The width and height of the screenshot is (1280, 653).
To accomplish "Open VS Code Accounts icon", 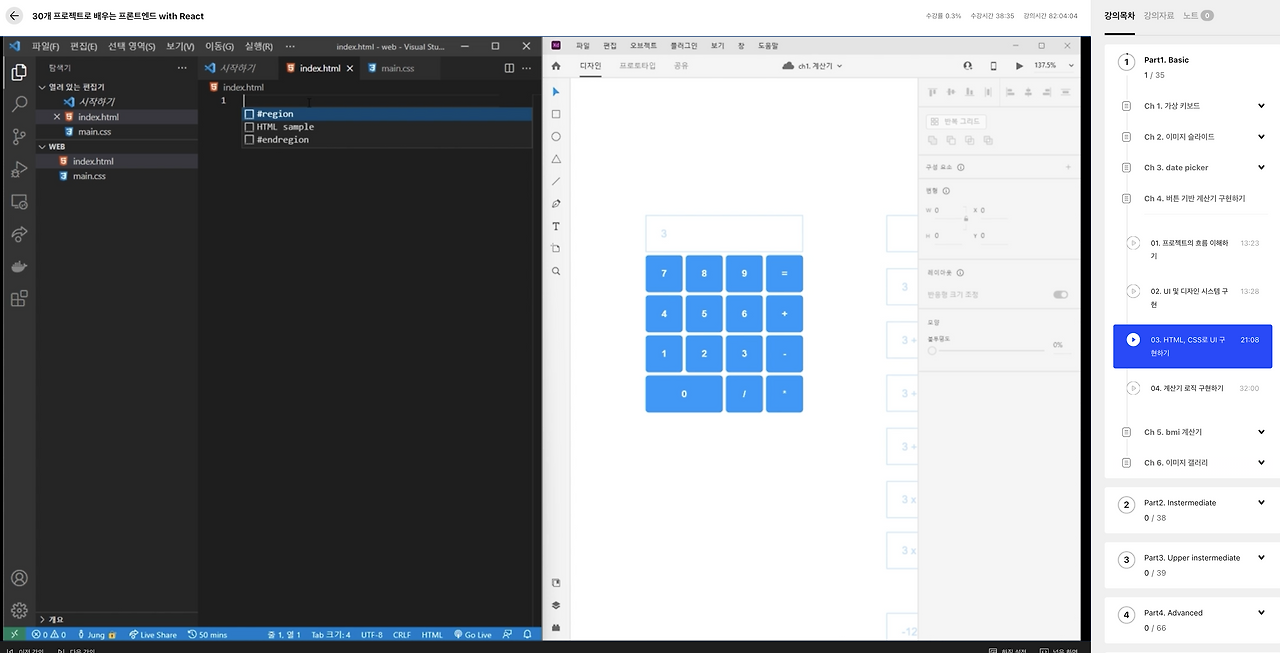I will tap(19, 578).
